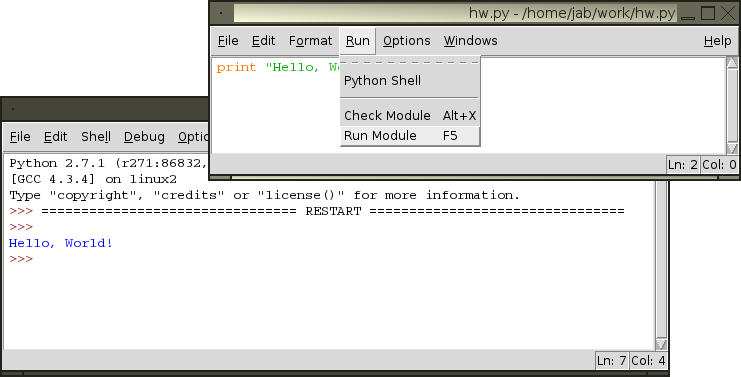Open the editor's Options menu
The width and height of the screenshot is (741, 377).
[x=406, y=41]
